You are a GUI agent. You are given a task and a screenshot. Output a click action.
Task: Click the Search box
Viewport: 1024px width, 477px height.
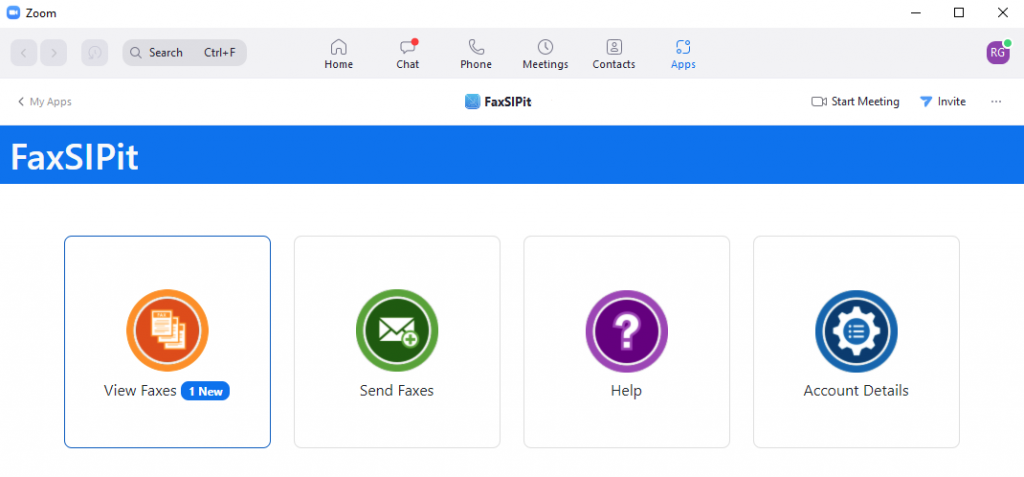185,53
